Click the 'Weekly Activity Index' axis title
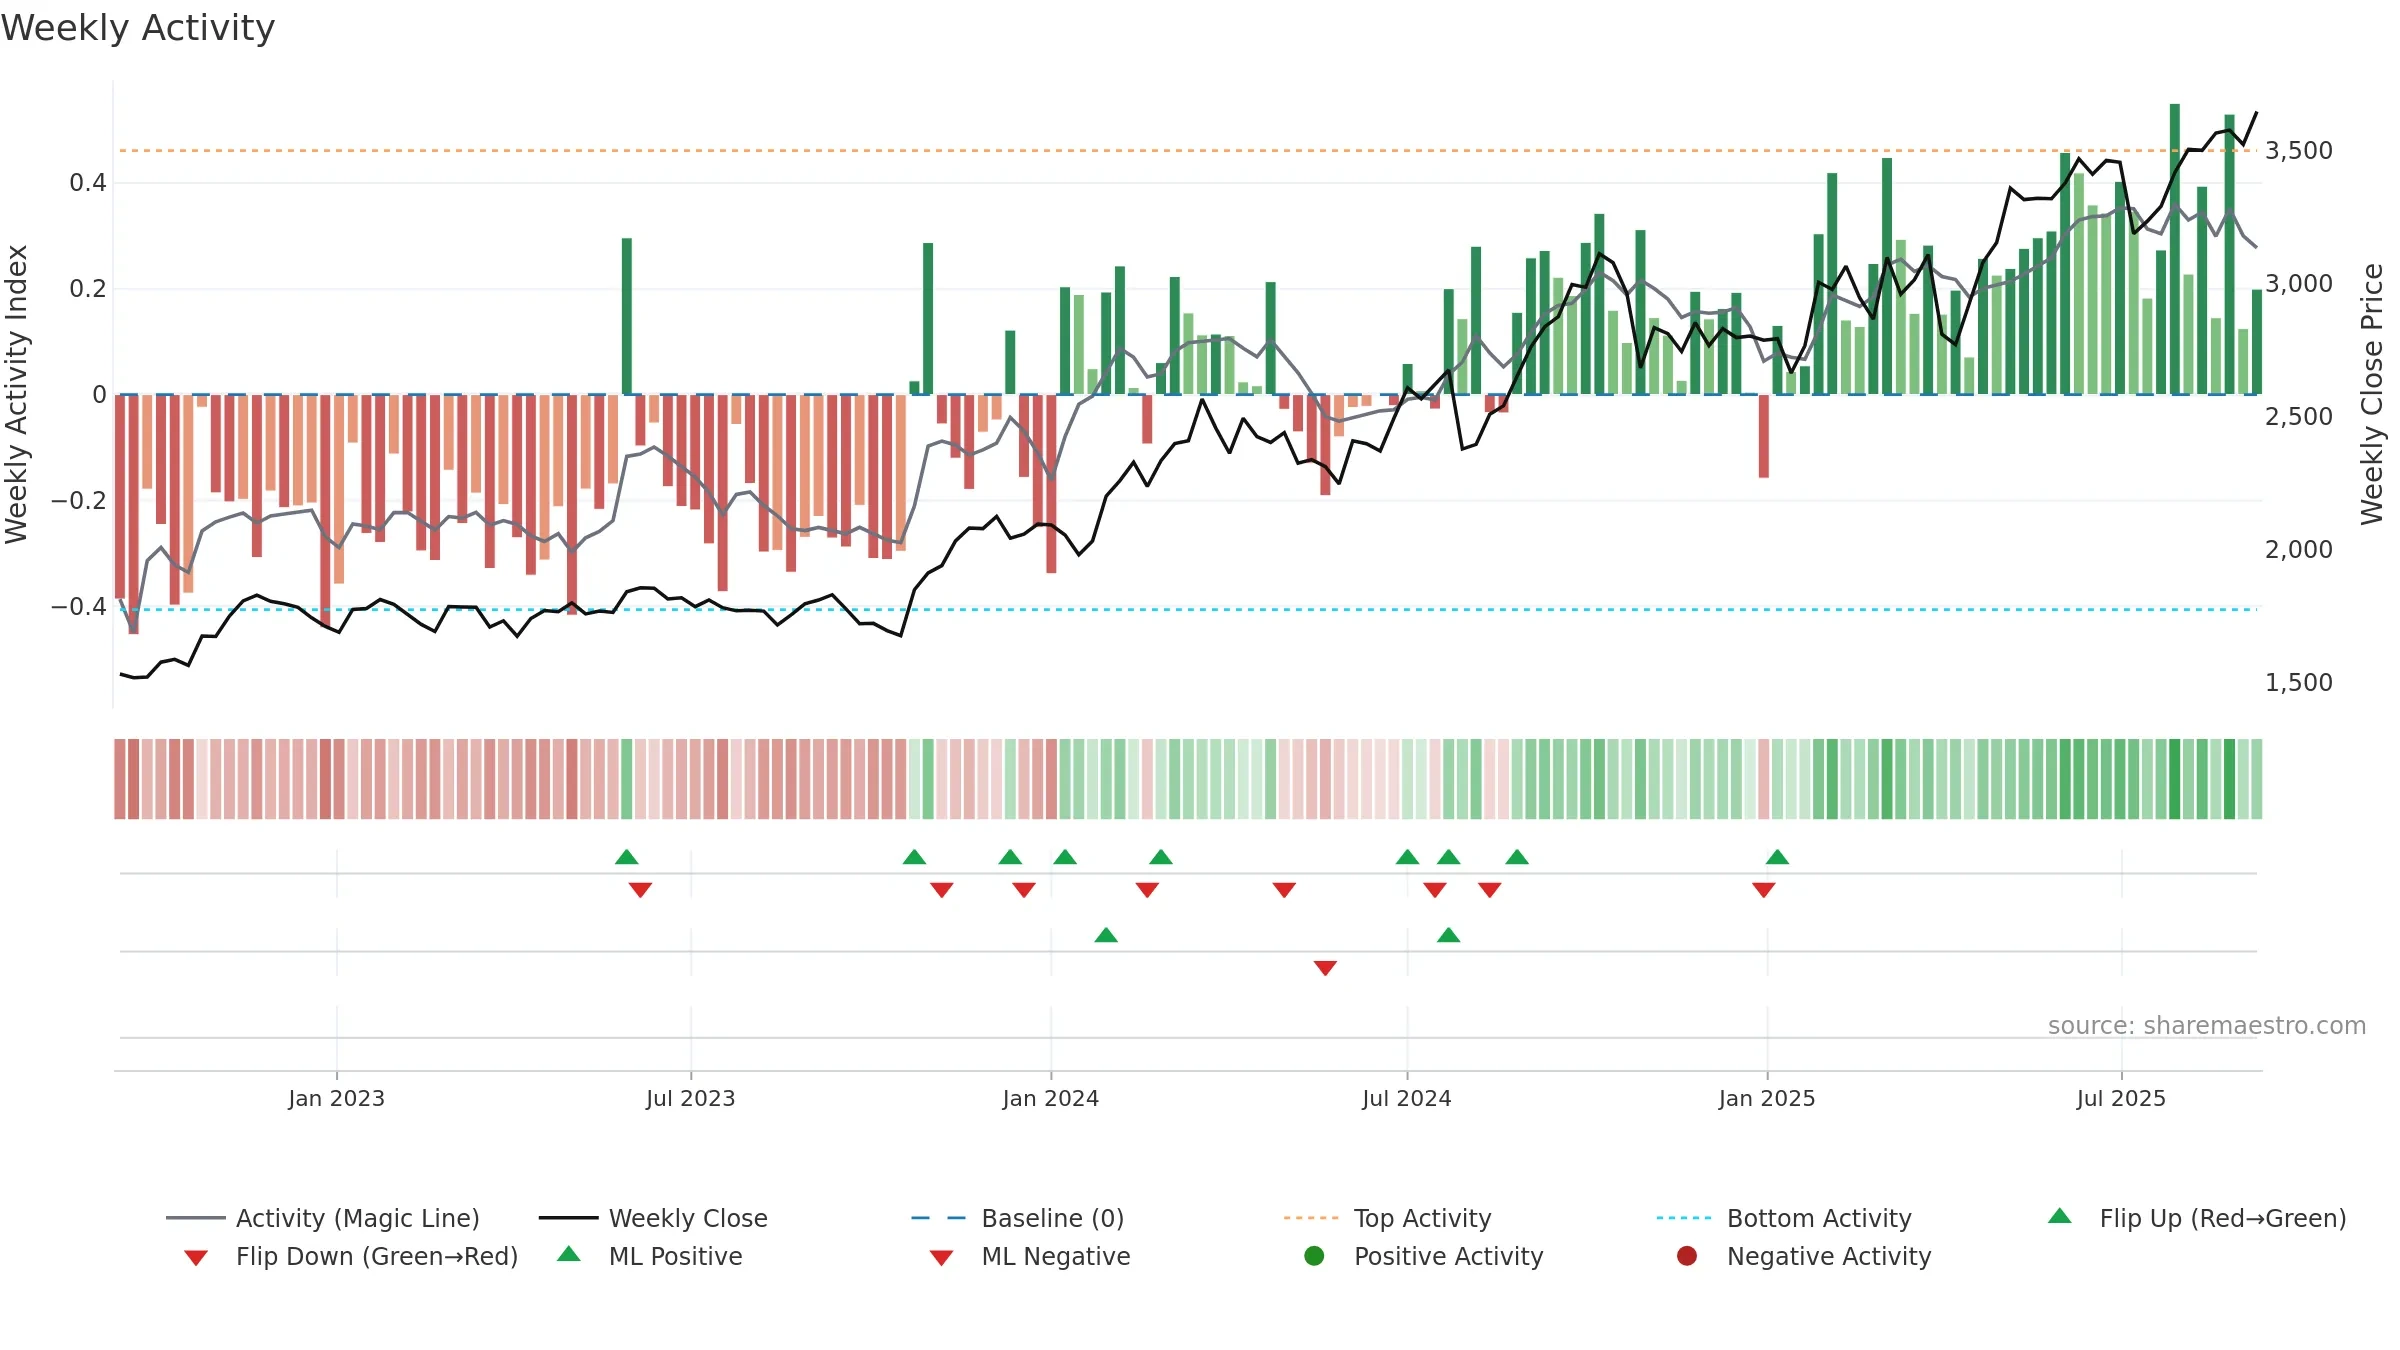This screenshot has height=1350, width=2400. [x=16, y=394]
